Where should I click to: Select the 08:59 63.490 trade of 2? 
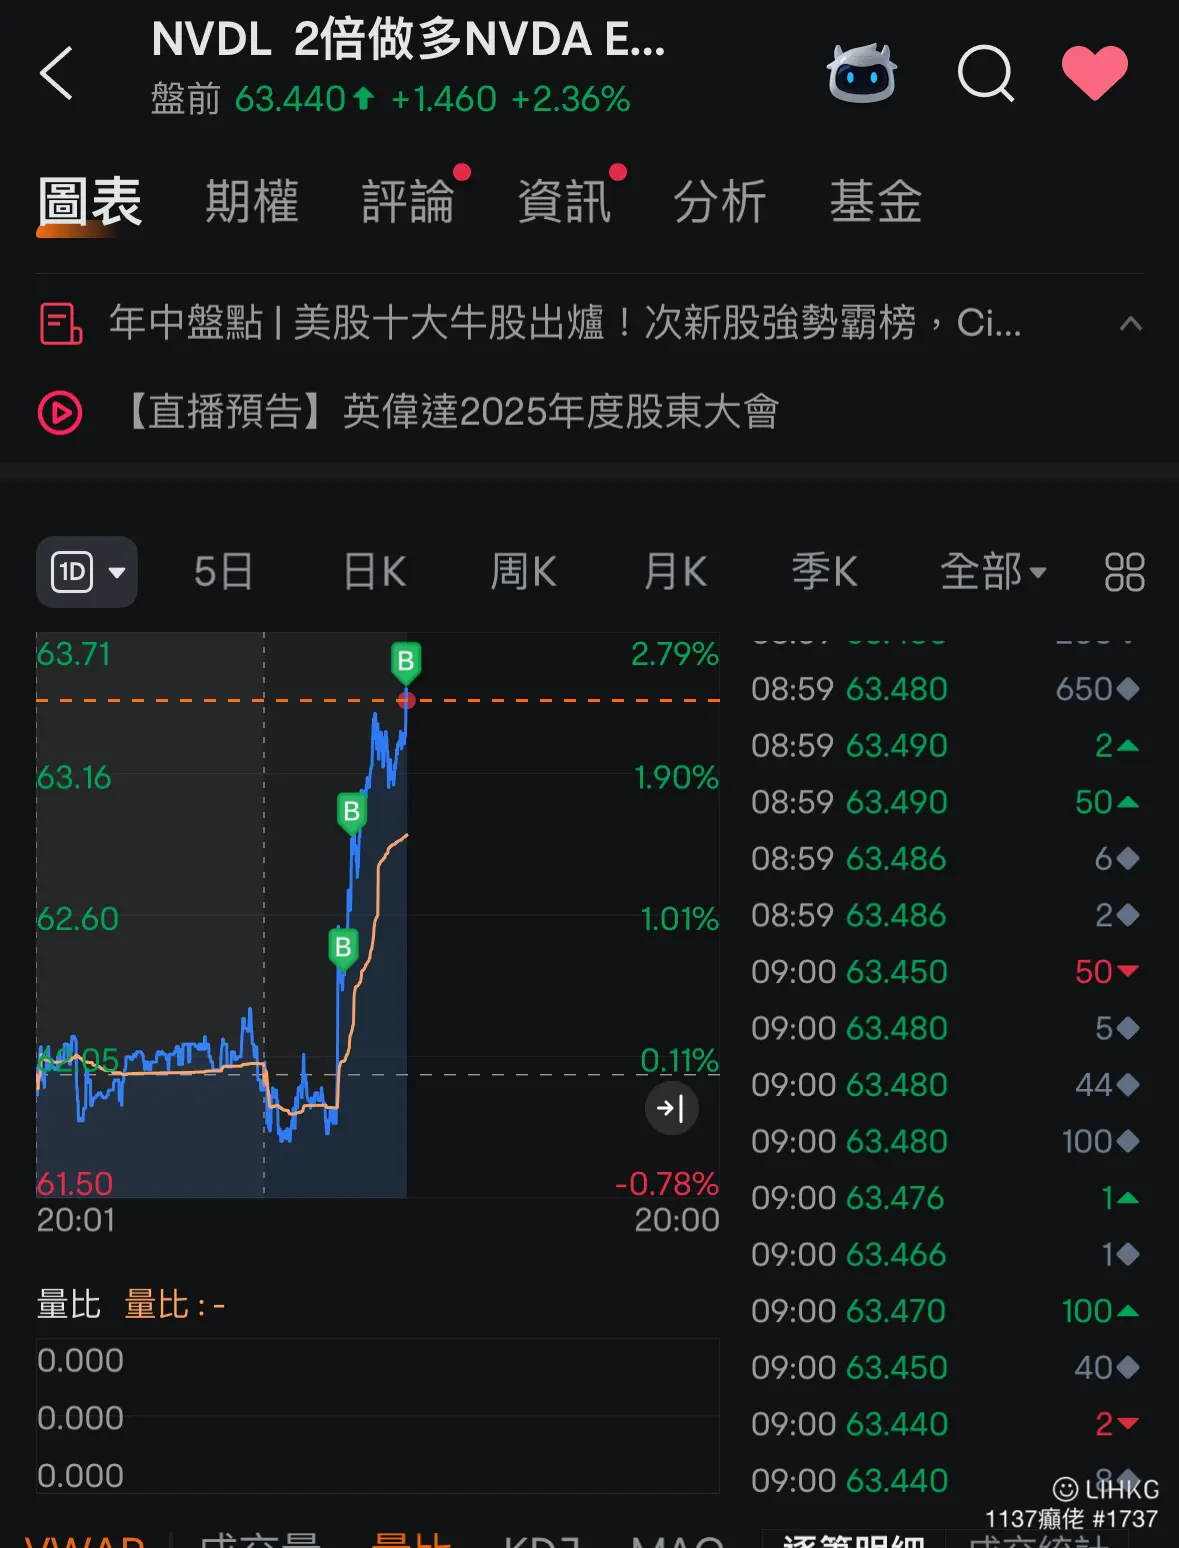pyautogui.click(x=946, y=745)
